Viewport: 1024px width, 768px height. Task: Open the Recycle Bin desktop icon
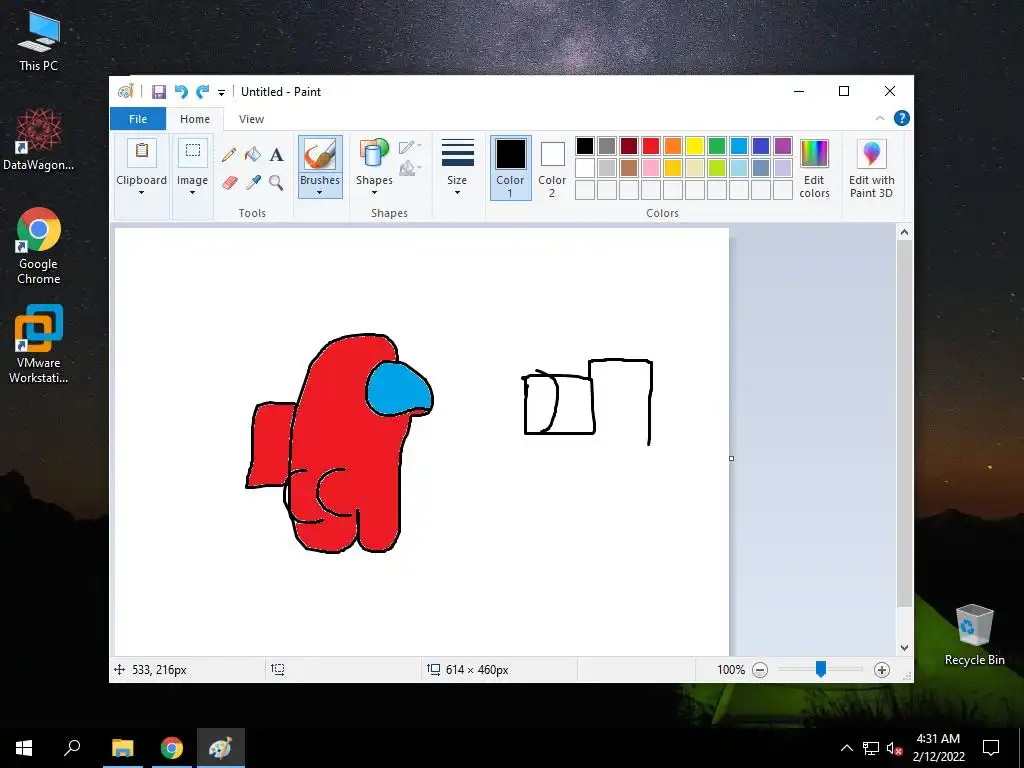tap(974, 635)
